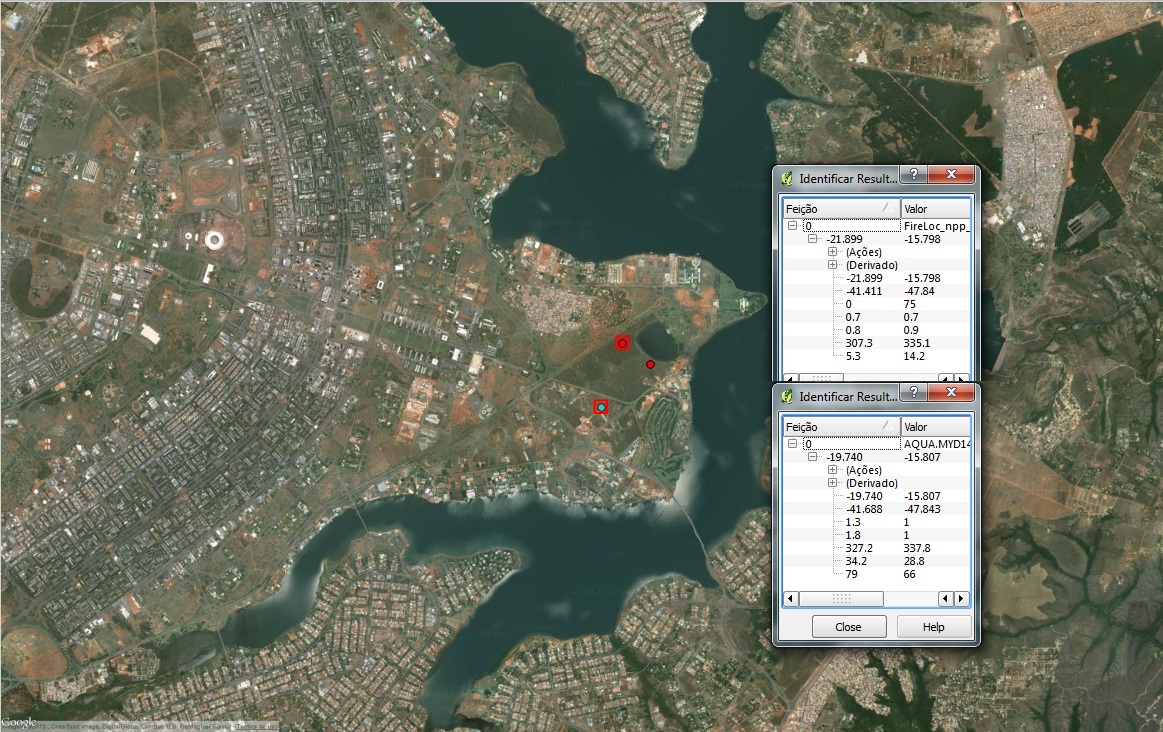The height and width of the screenshot is (732, 1163).
Task: Click the unhighlighted red point near the pond
Action: click(x=650, y=365)
